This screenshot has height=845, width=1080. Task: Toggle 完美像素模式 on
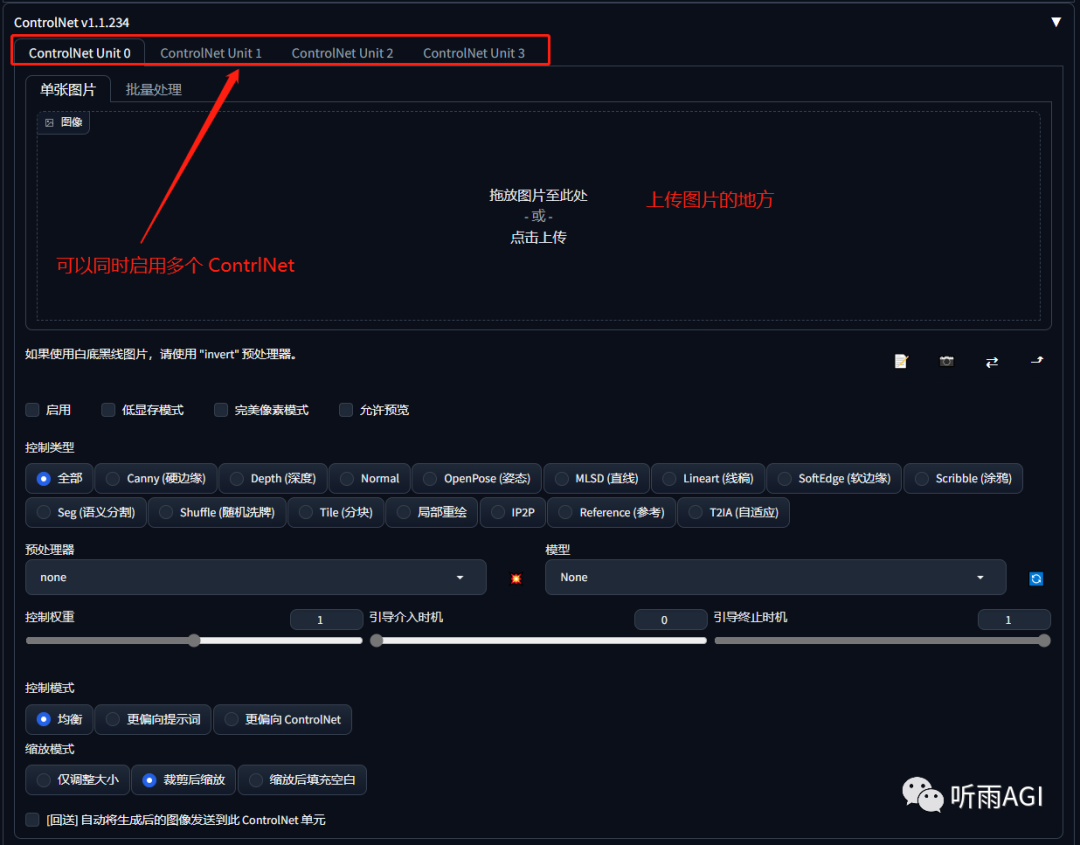click(220, 409)
